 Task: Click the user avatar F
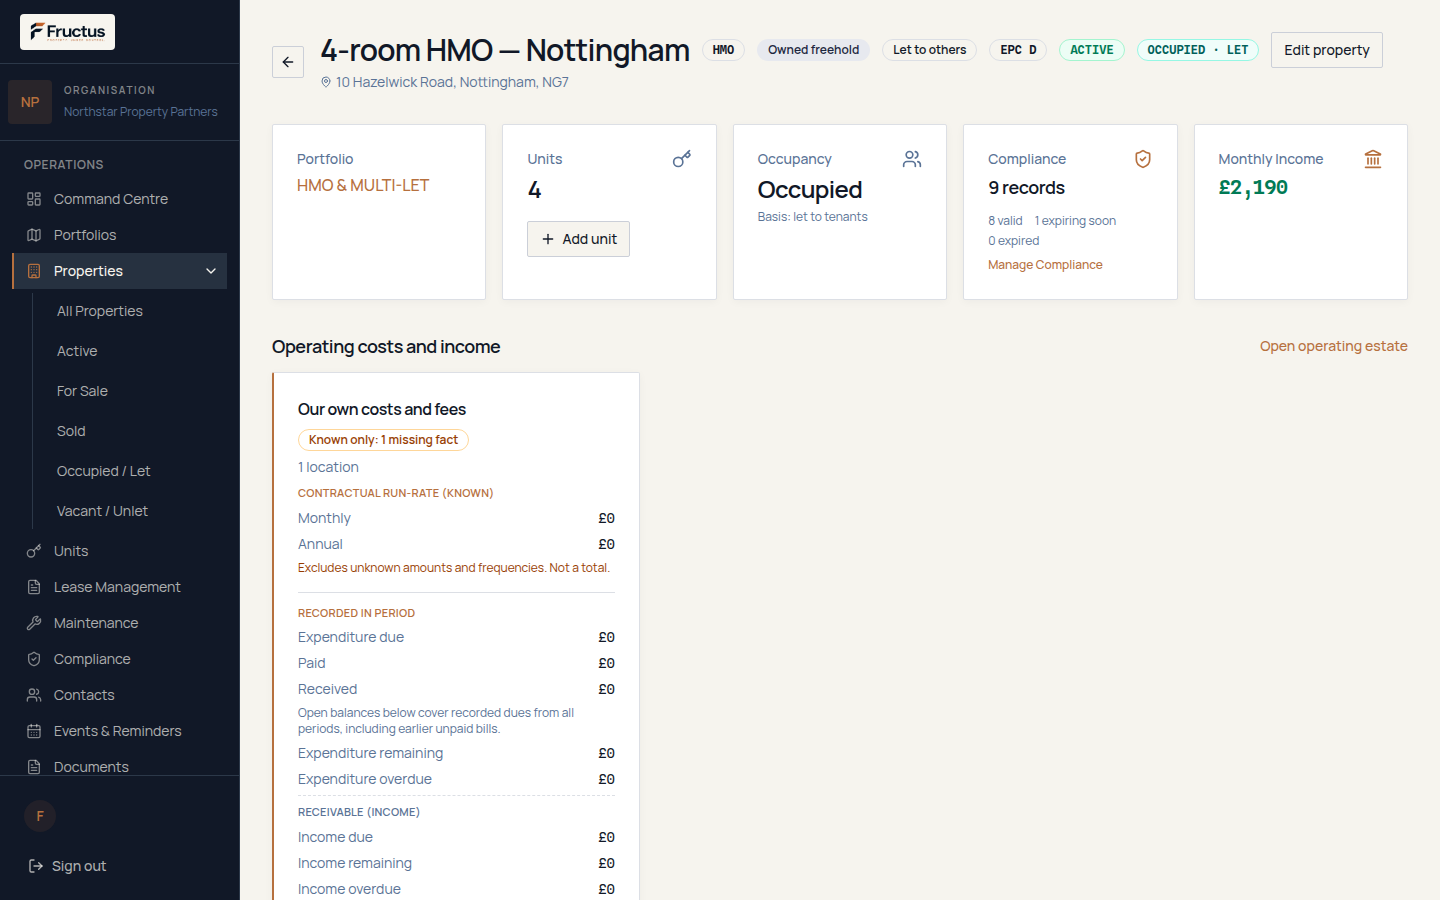tap(40, 816)
